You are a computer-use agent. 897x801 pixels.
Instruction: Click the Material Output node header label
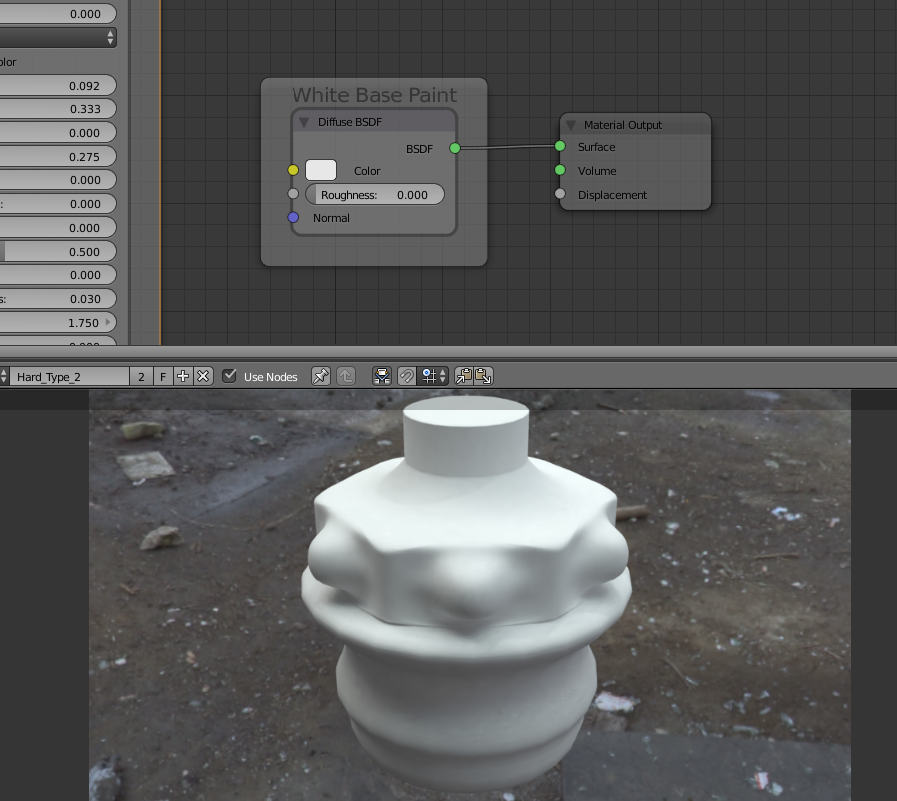coord(622,125)
